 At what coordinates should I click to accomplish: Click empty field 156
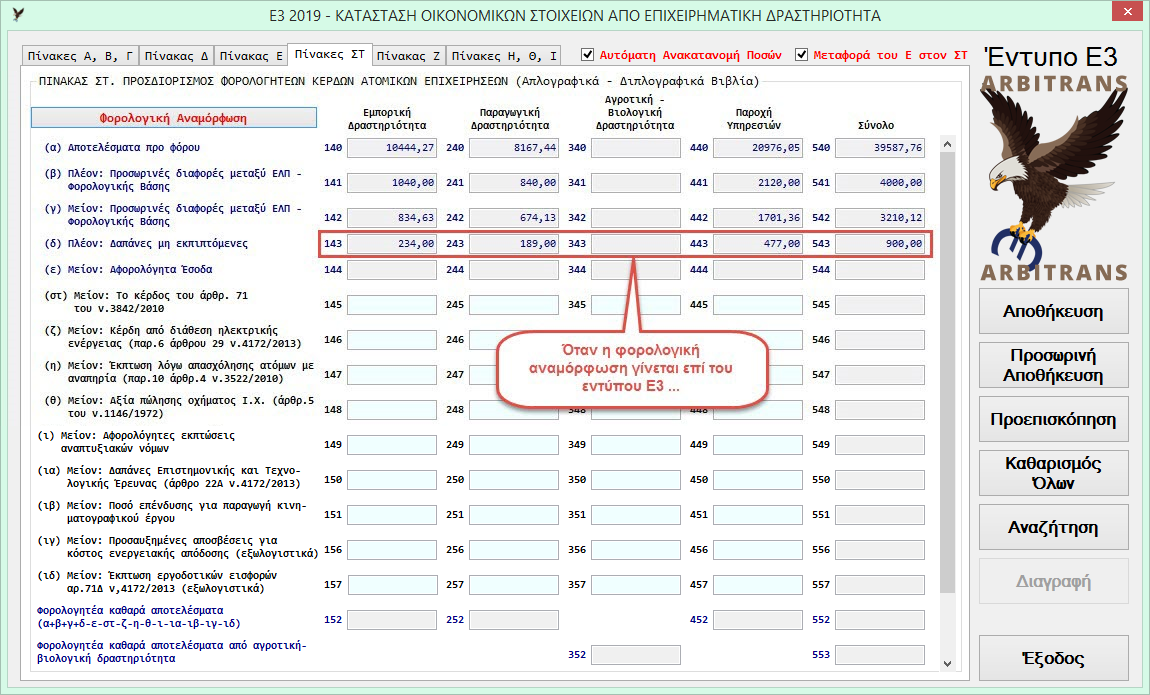pyautogui.click(x=392, y=550)
